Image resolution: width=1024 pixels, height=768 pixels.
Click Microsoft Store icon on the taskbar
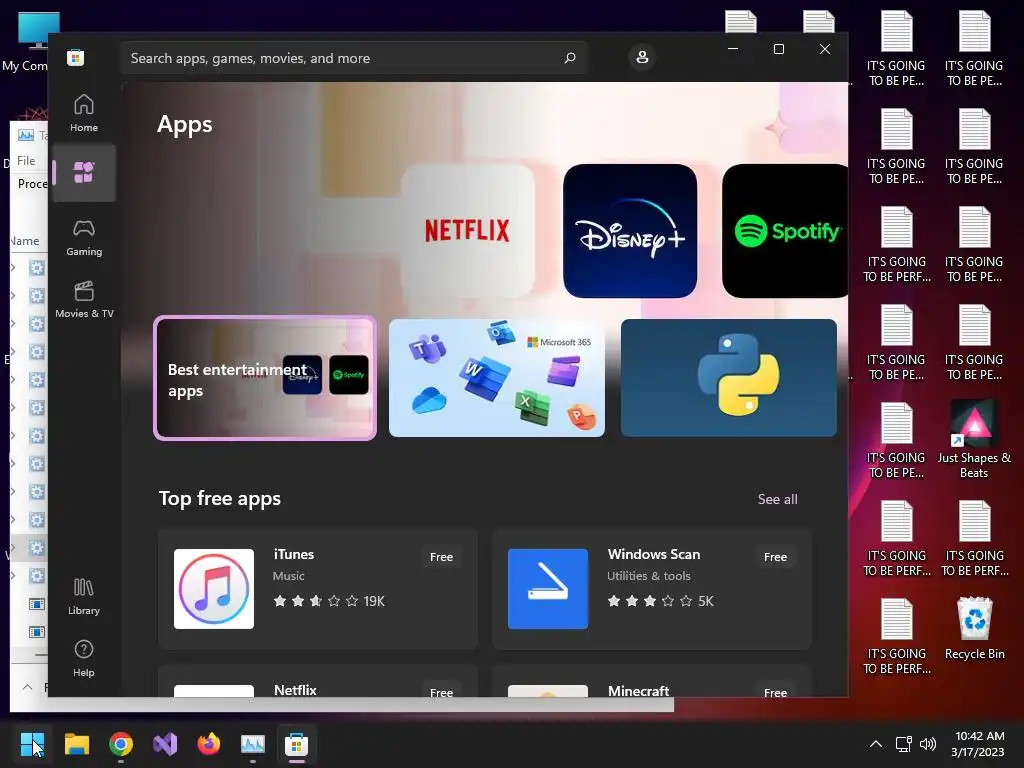[x=296, y=744]
